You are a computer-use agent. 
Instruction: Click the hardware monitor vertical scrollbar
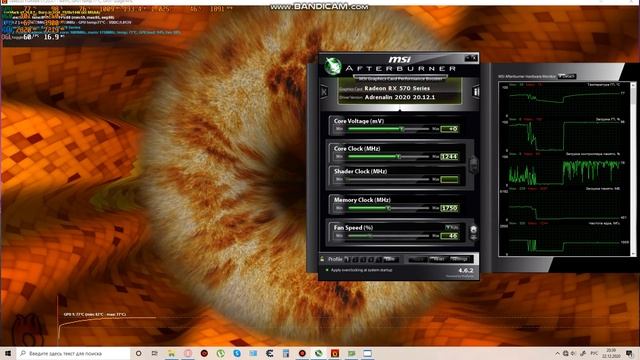point(633,169)
